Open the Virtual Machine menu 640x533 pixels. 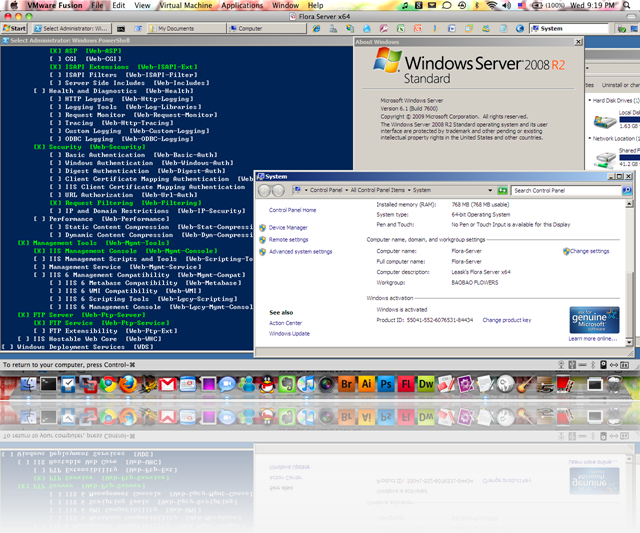(x=186, y=5)
